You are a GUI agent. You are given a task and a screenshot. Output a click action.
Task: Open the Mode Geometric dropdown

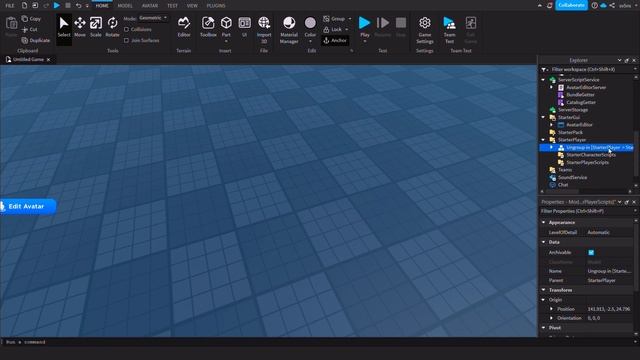coord(153,18)
